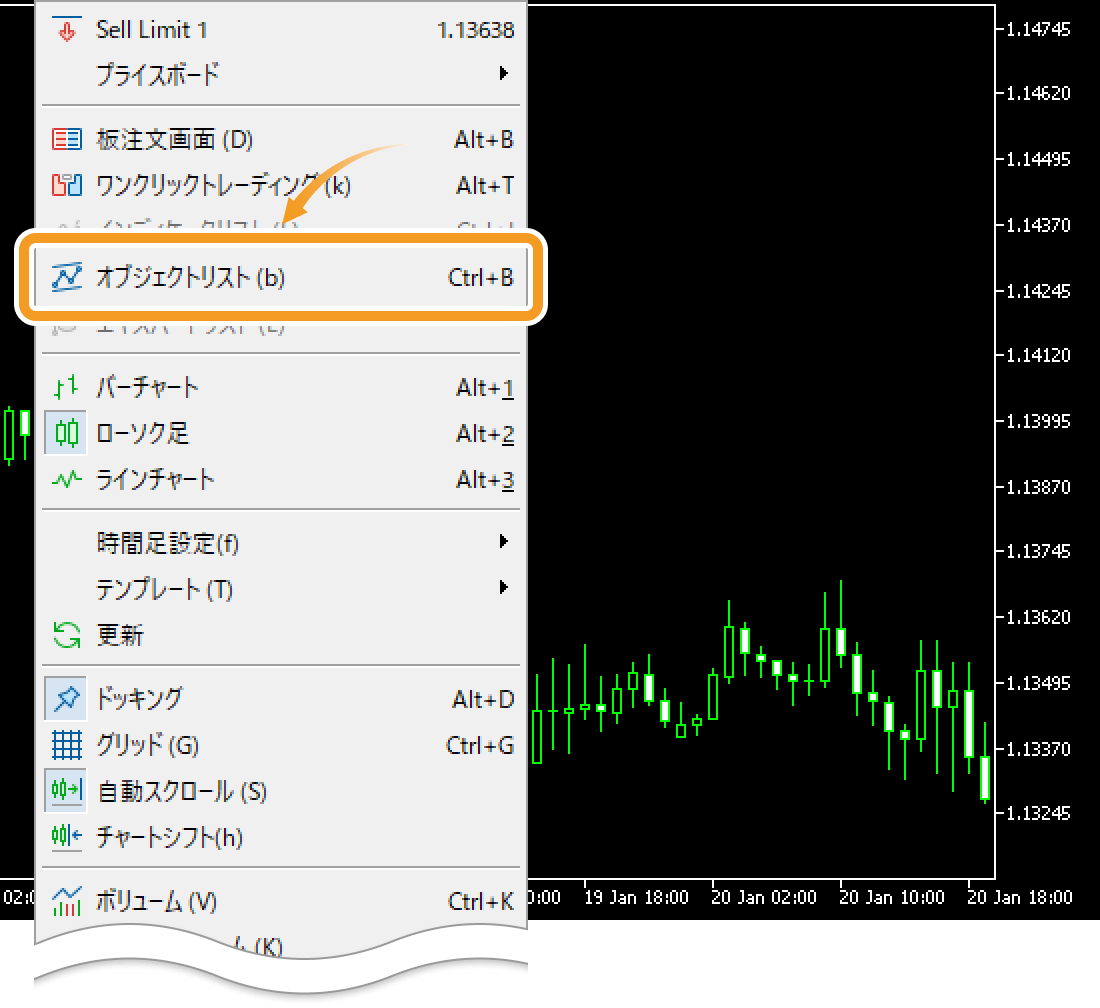Toggle 自動スクロール (S) option
The width and height of the screenshot is (1100, 1008).
point(281,791)
